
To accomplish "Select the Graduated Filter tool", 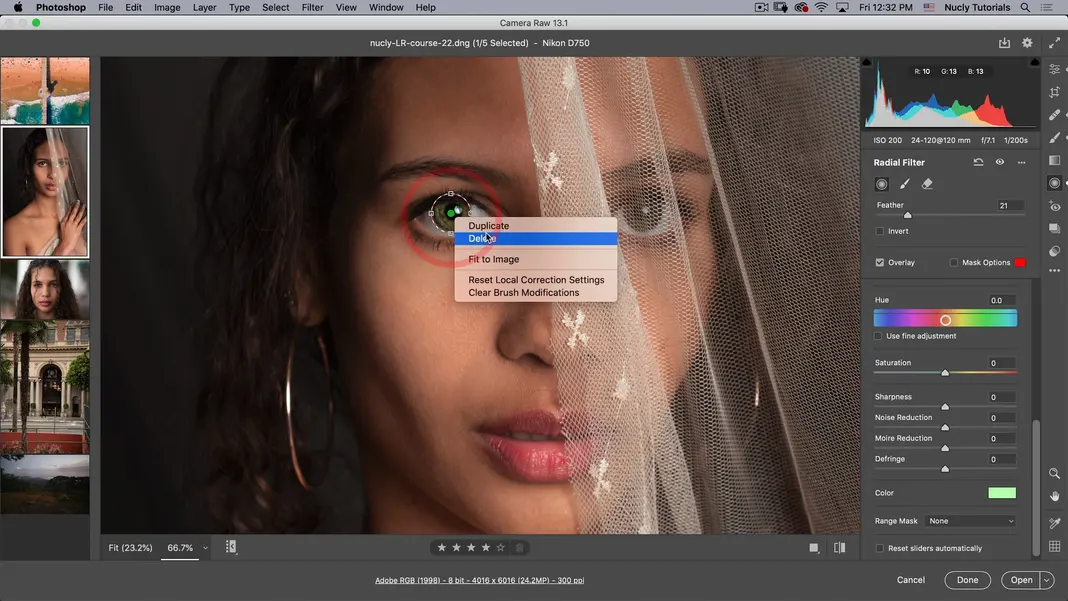I will click(1054, 160).
